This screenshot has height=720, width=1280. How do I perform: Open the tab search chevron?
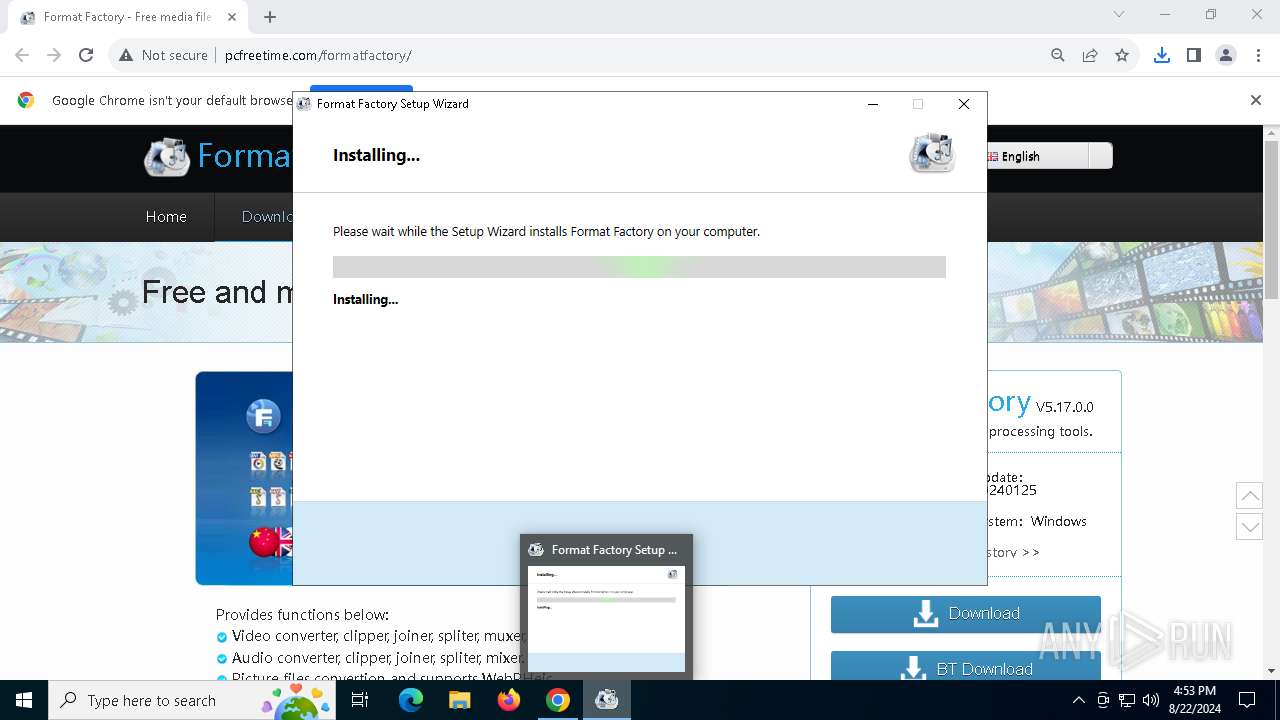click(1119, 14)
